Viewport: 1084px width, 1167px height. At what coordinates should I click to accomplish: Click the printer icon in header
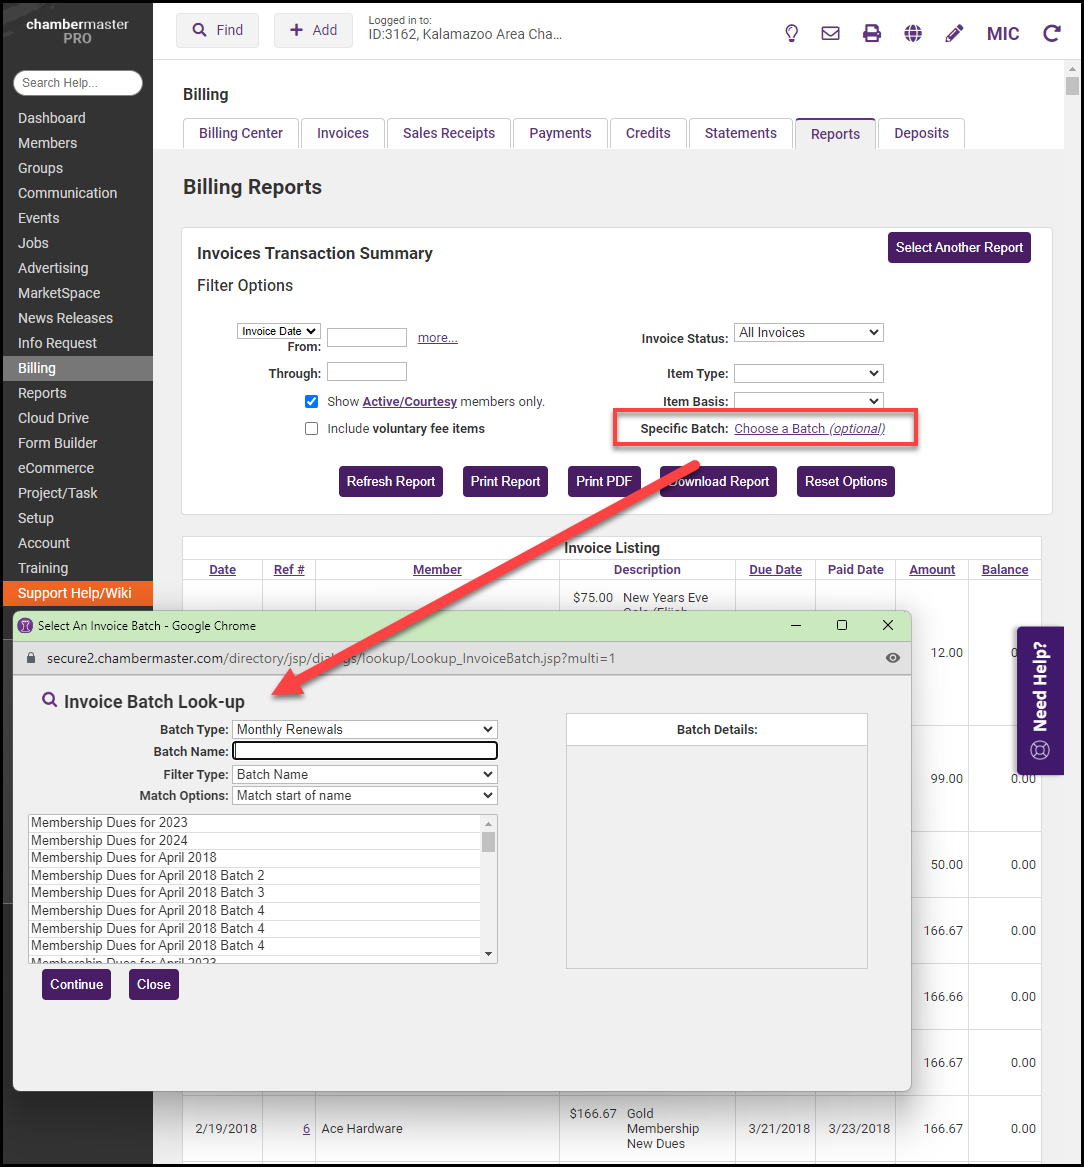click(872, 33)
